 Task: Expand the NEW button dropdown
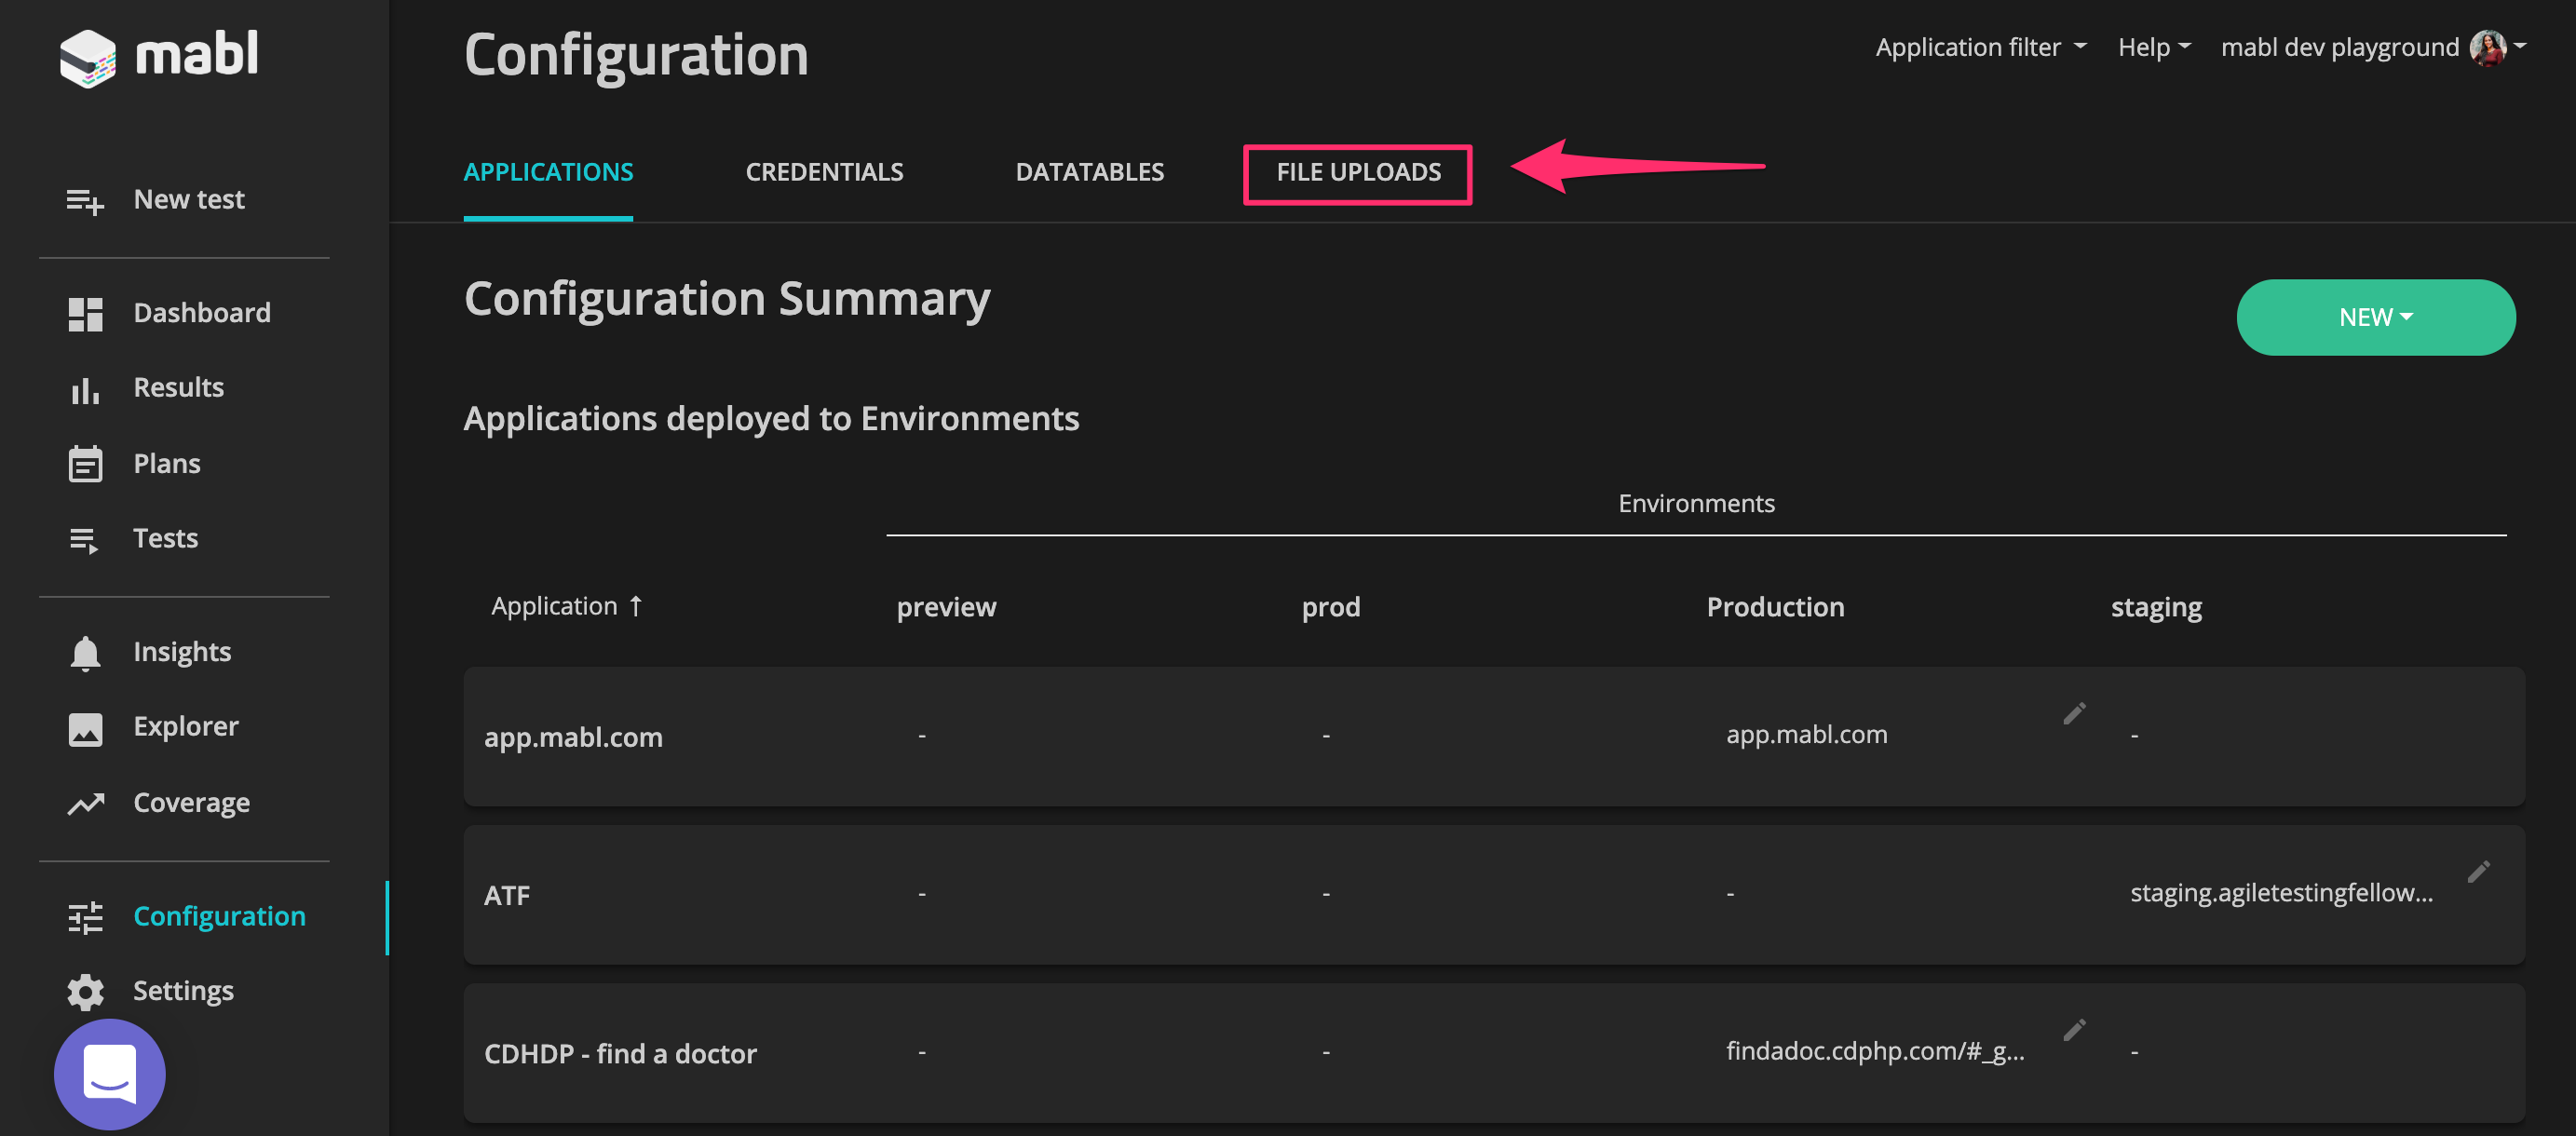[x=2375, y=317]
